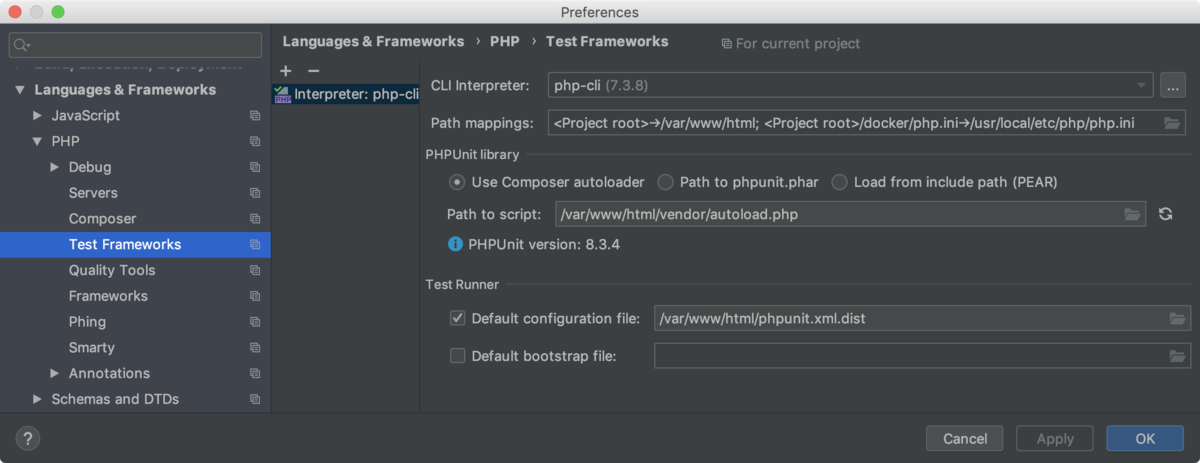
Task: Browse for default configuration file
Action: click(x=1178, y=319)
